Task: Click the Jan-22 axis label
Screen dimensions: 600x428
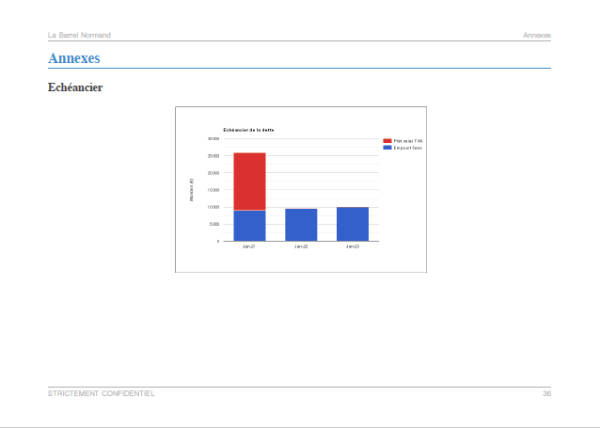Action: click(x=301, y=247)
